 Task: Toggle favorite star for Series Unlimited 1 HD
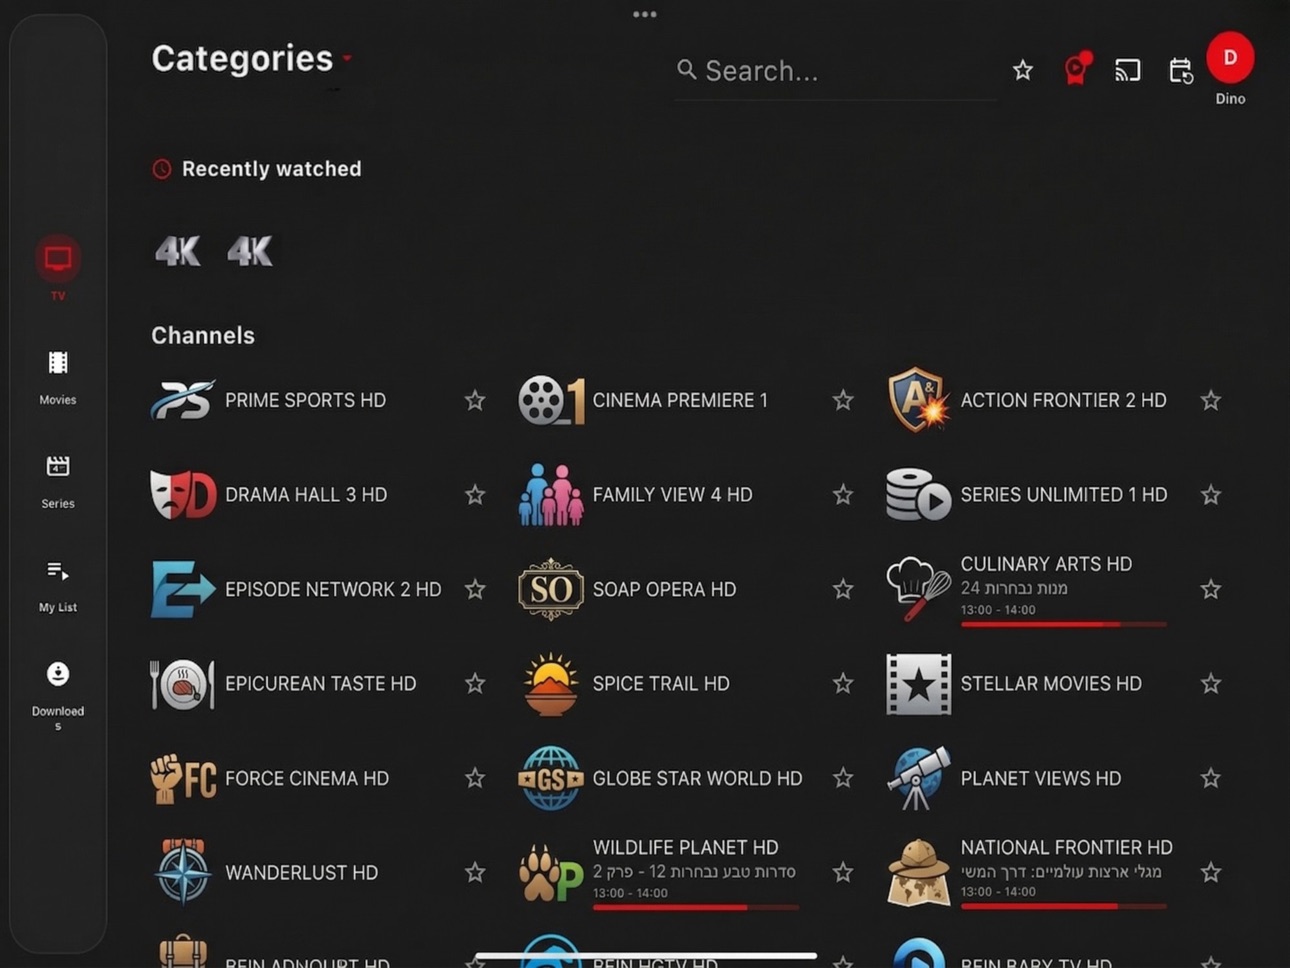point(1211,494)
